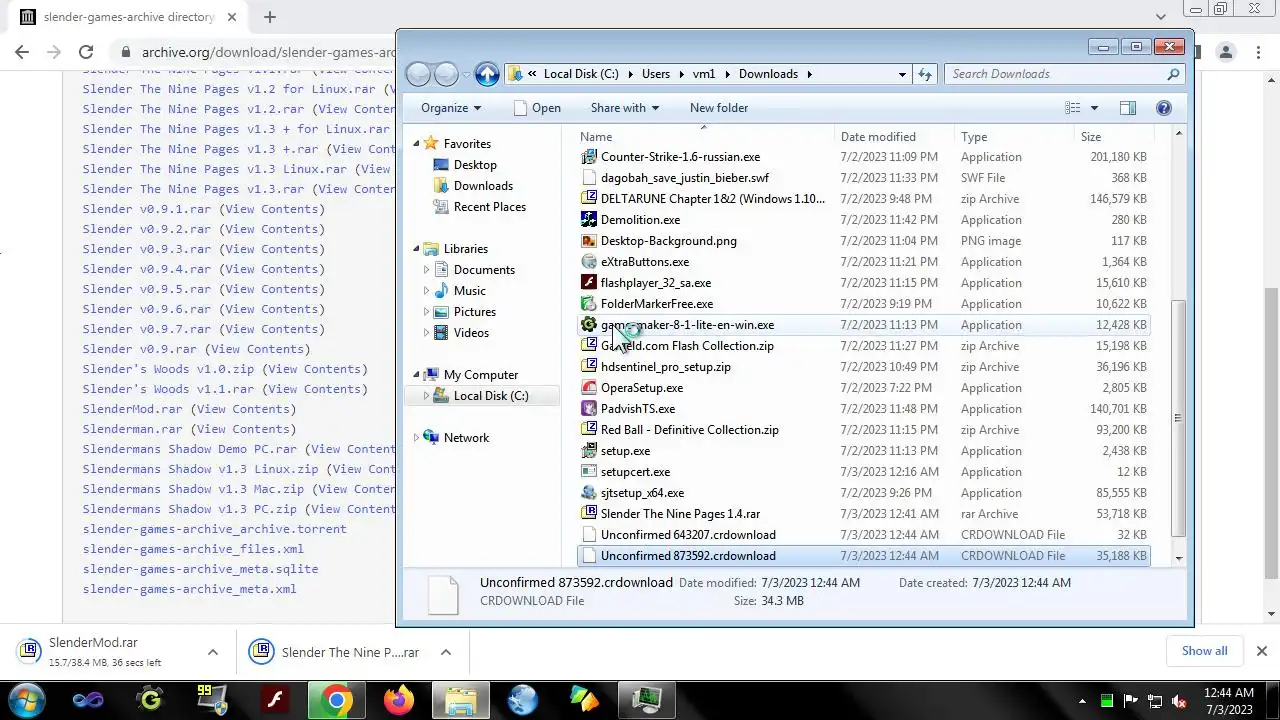
Task: Open the Flash Player taskbar icon
Action: pos(274,700)
